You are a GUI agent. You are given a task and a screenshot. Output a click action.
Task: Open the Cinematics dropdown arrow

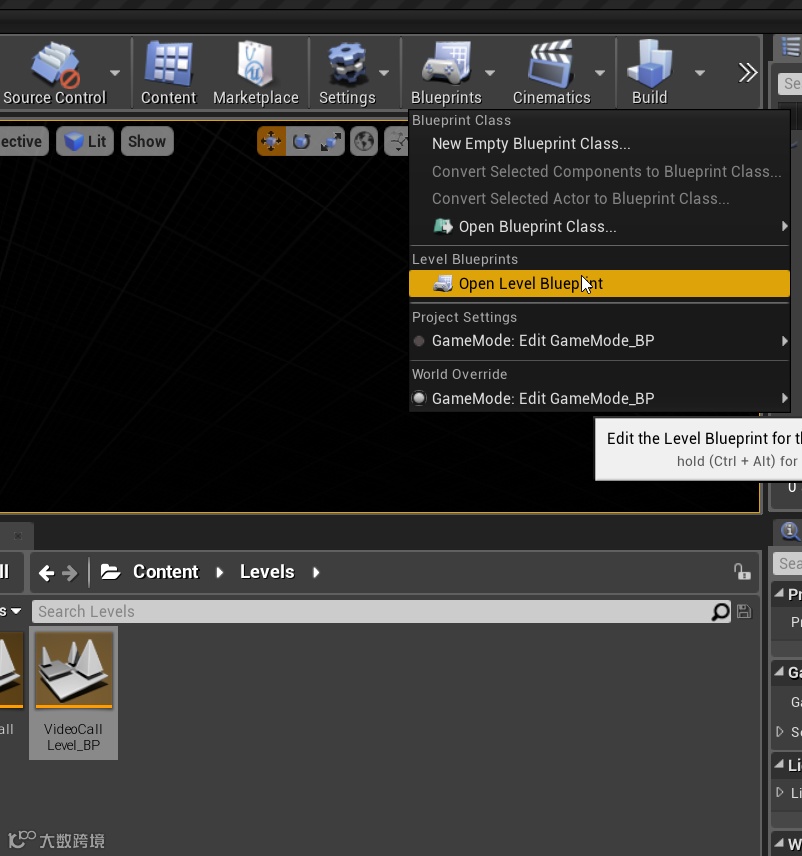click(599, 73)
